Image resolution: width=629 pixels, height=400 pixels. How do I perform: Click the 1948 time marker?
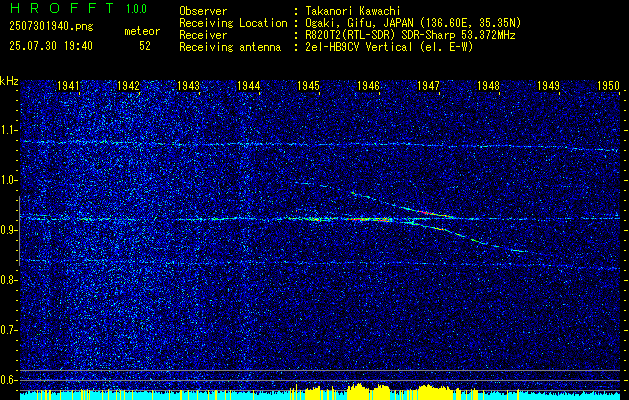click(489, 85)
